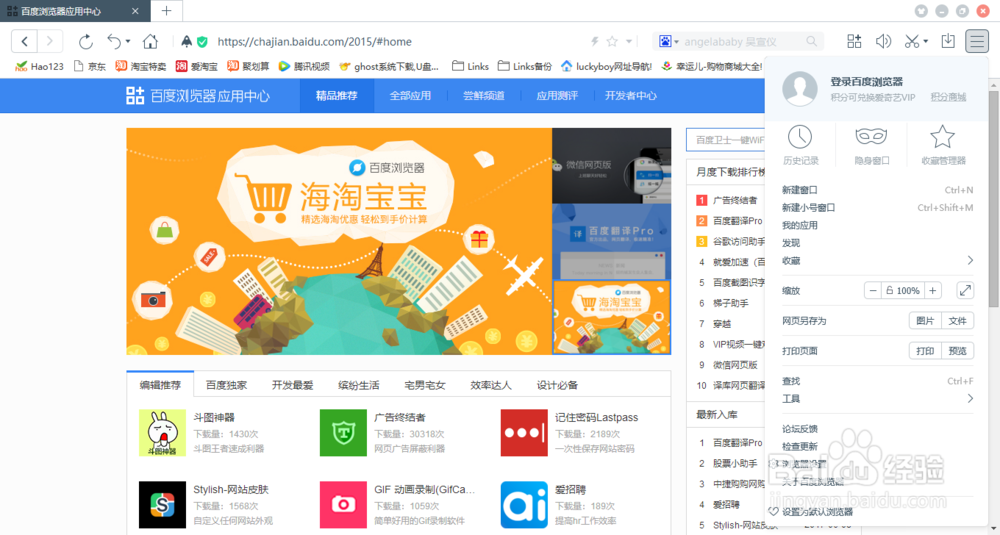Click the GIF 动画录制 camera app icon
This screenshot has width=1000, height=535.
point(343,505)
